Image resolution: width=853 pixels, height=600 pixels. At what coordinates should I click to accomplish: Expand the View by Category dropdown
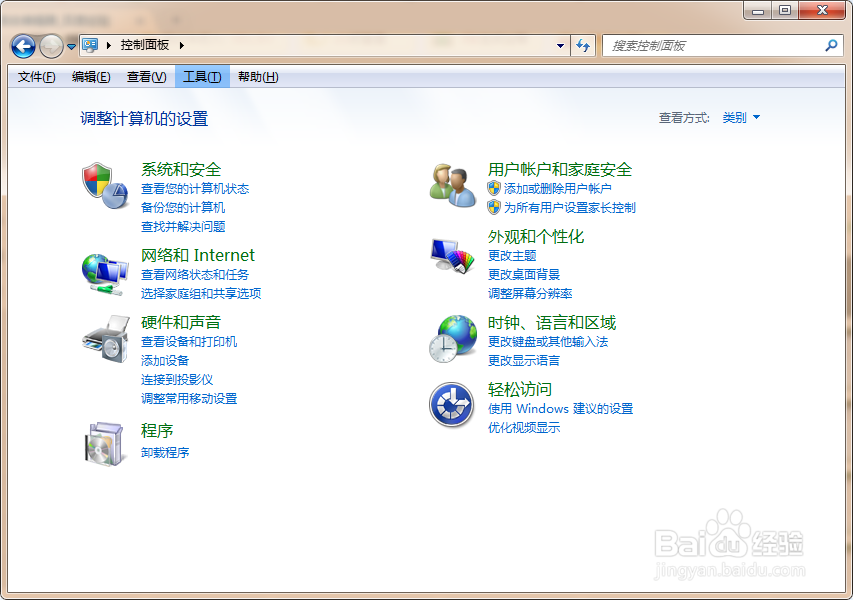coord(741,117)
